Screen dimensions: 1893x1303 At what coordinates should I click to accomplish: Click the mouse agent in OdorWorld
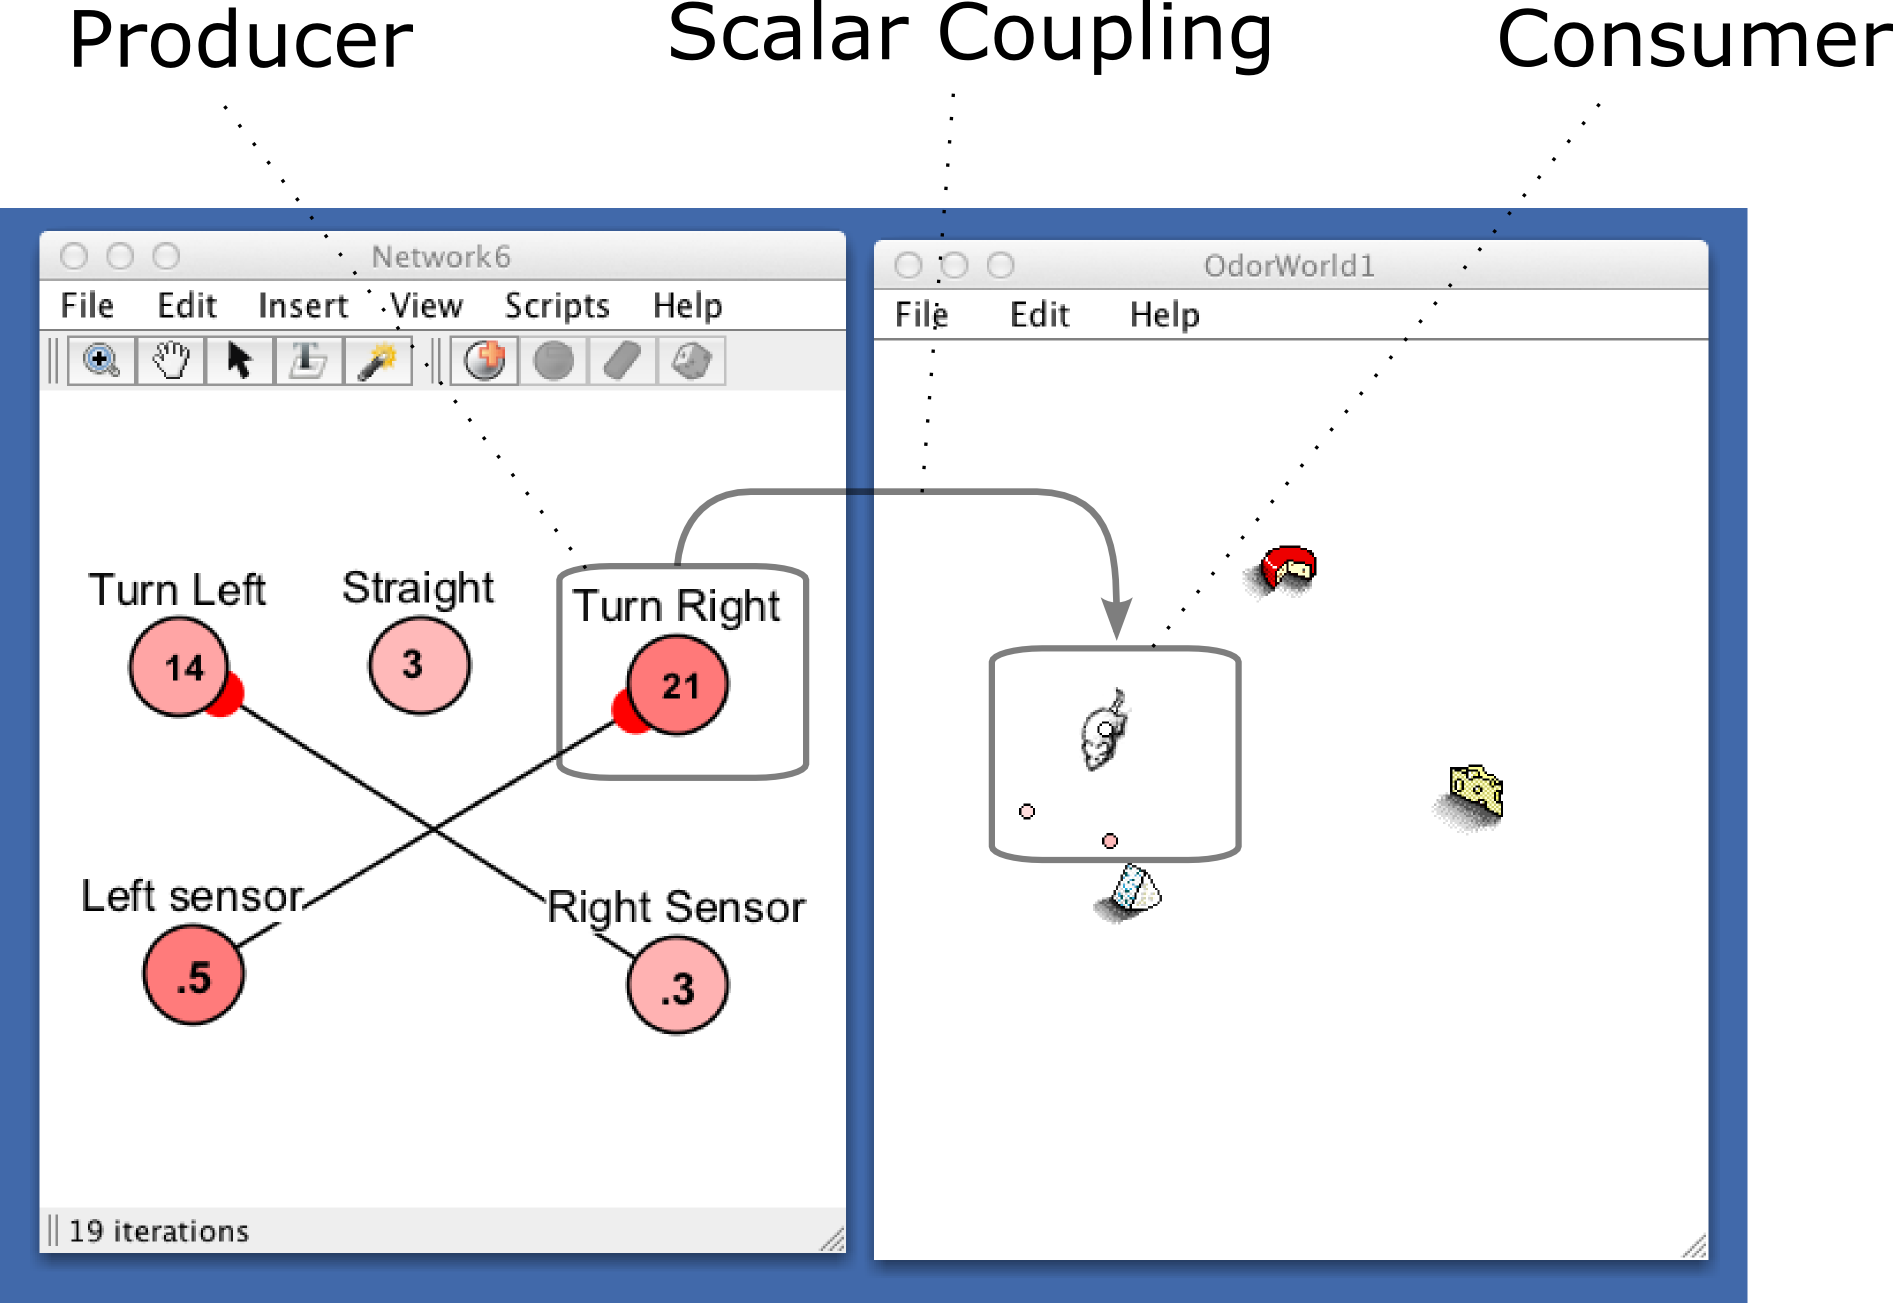click(x=1103, y=731)
